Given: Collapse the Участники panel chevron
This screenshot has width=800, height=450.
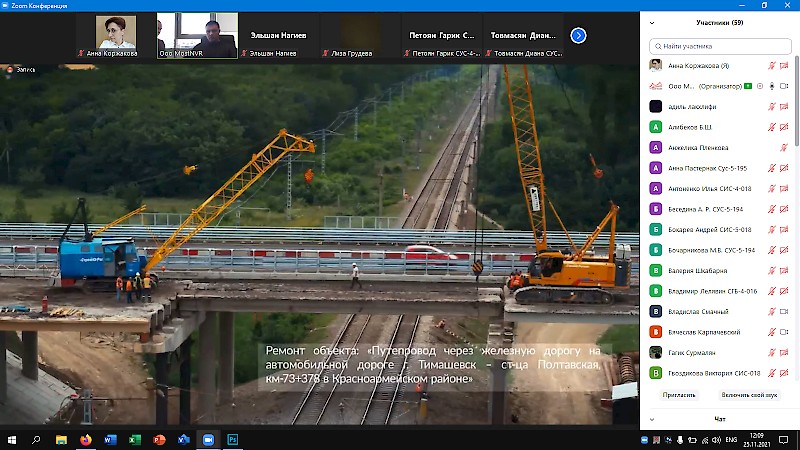Looking at the screenshot, I should [652, 22].
